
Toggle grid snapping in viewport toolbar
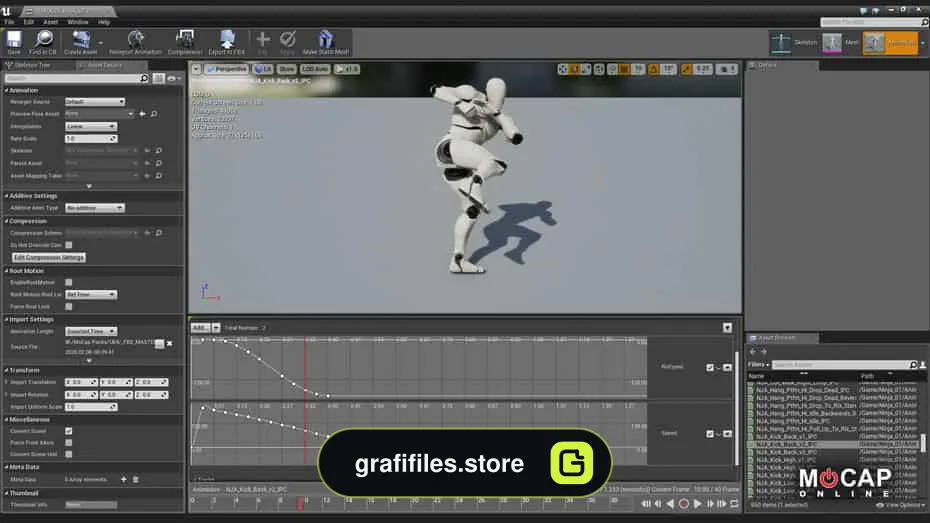pyautogui.click(x=624, y=69)
